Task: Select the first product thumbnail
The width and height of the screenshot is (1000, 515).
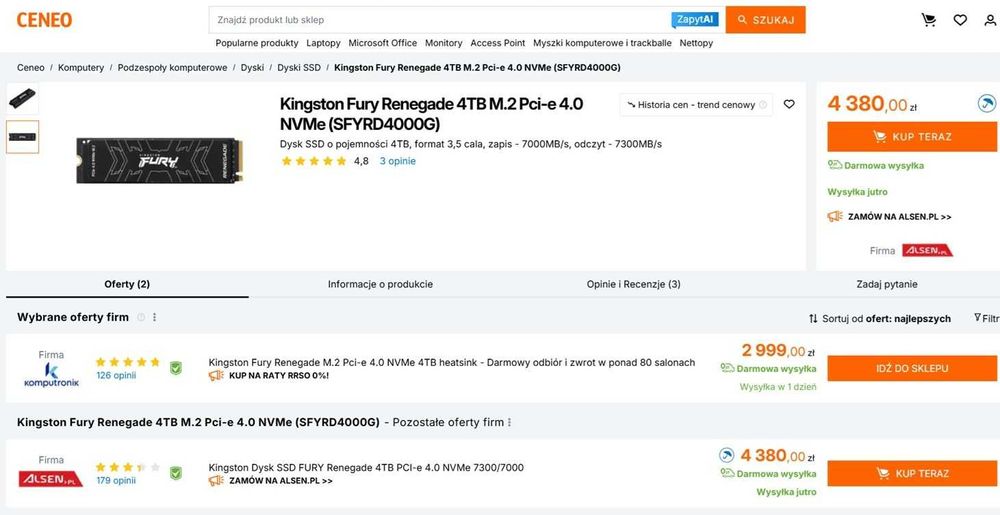Action: 22,99
